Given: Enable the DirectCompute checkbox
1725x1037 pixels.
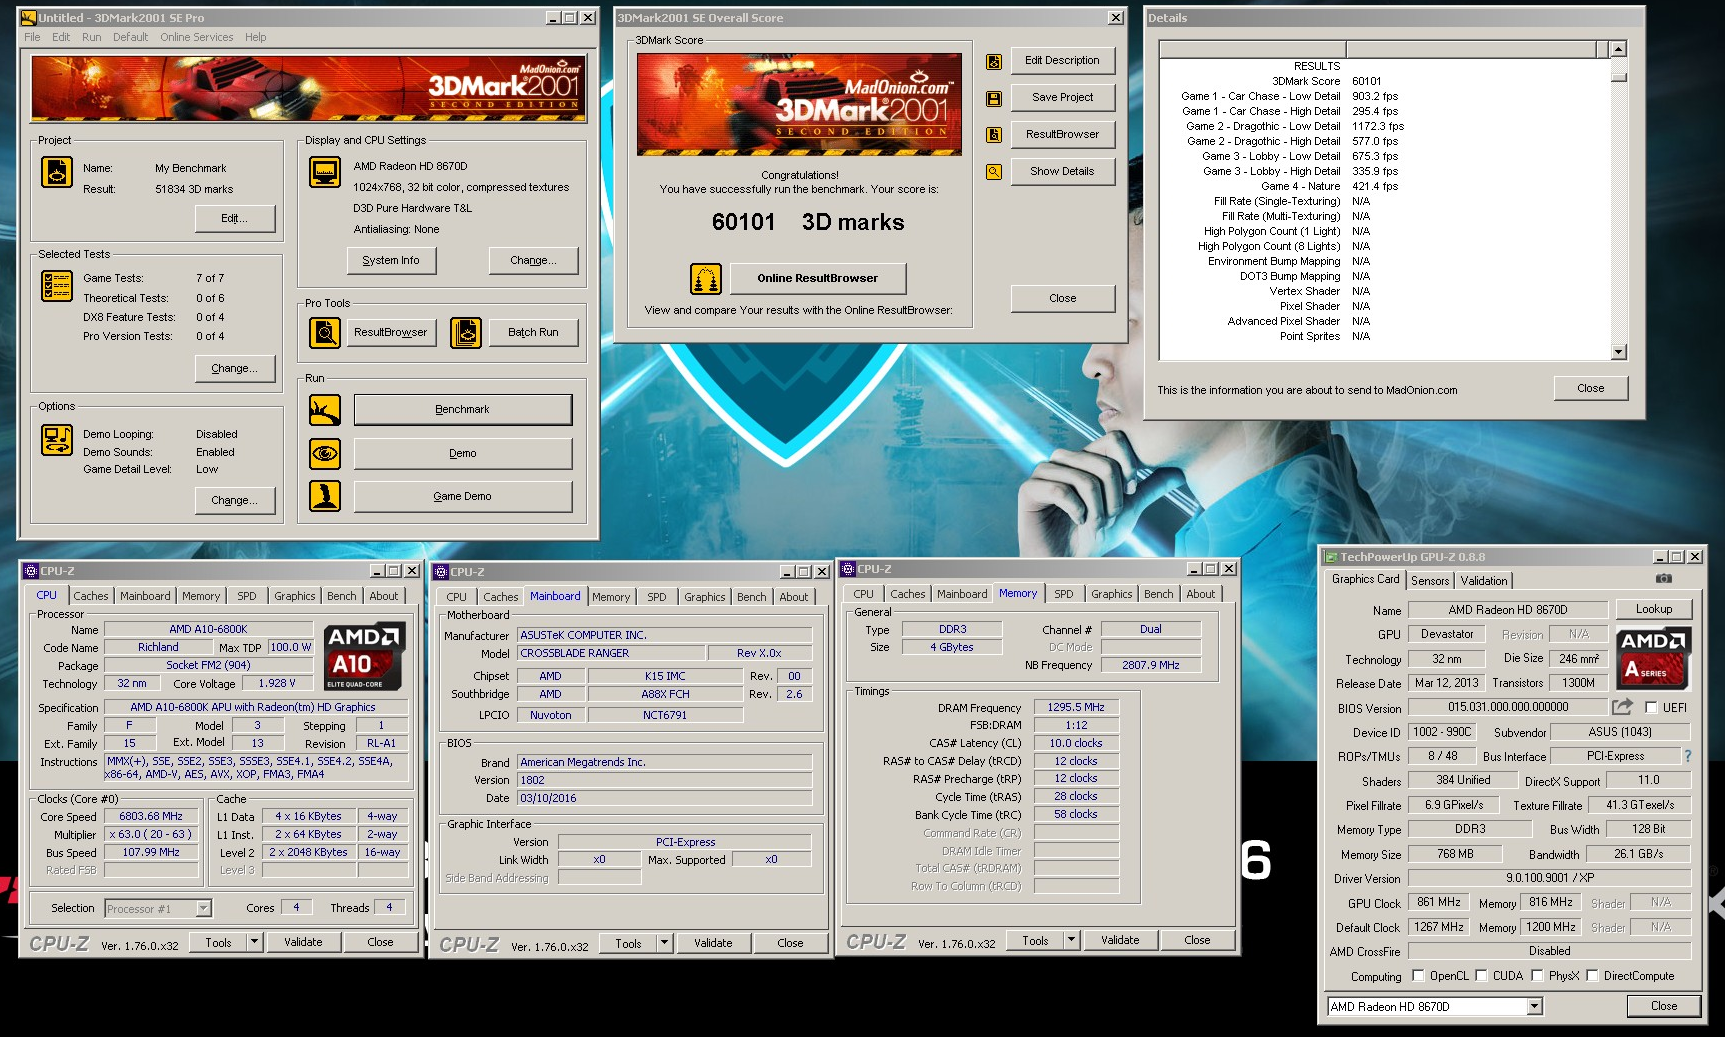Looking at the screenshot, I should pyautogui.click(x=1593, y=975).
